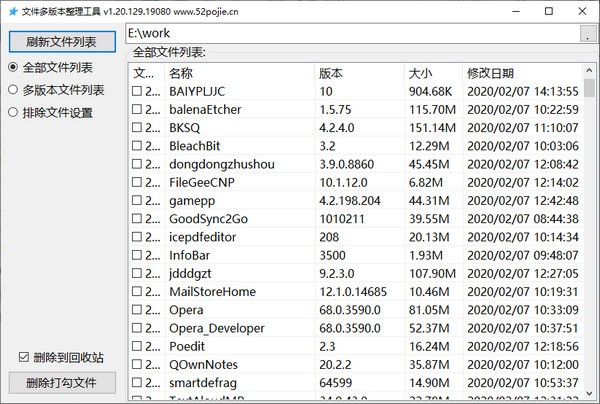The image size is (600, 404).
Task: Click version 4.2.198.204 cell
Action: click(x=350, y=201)
